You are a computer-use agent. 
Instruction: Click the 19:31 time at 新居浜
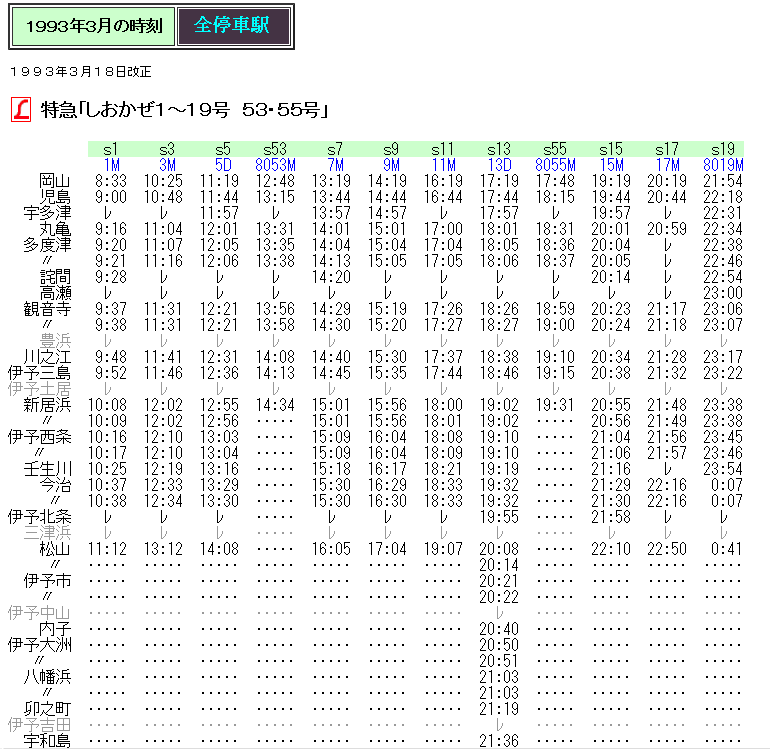[x=555, y=405]
